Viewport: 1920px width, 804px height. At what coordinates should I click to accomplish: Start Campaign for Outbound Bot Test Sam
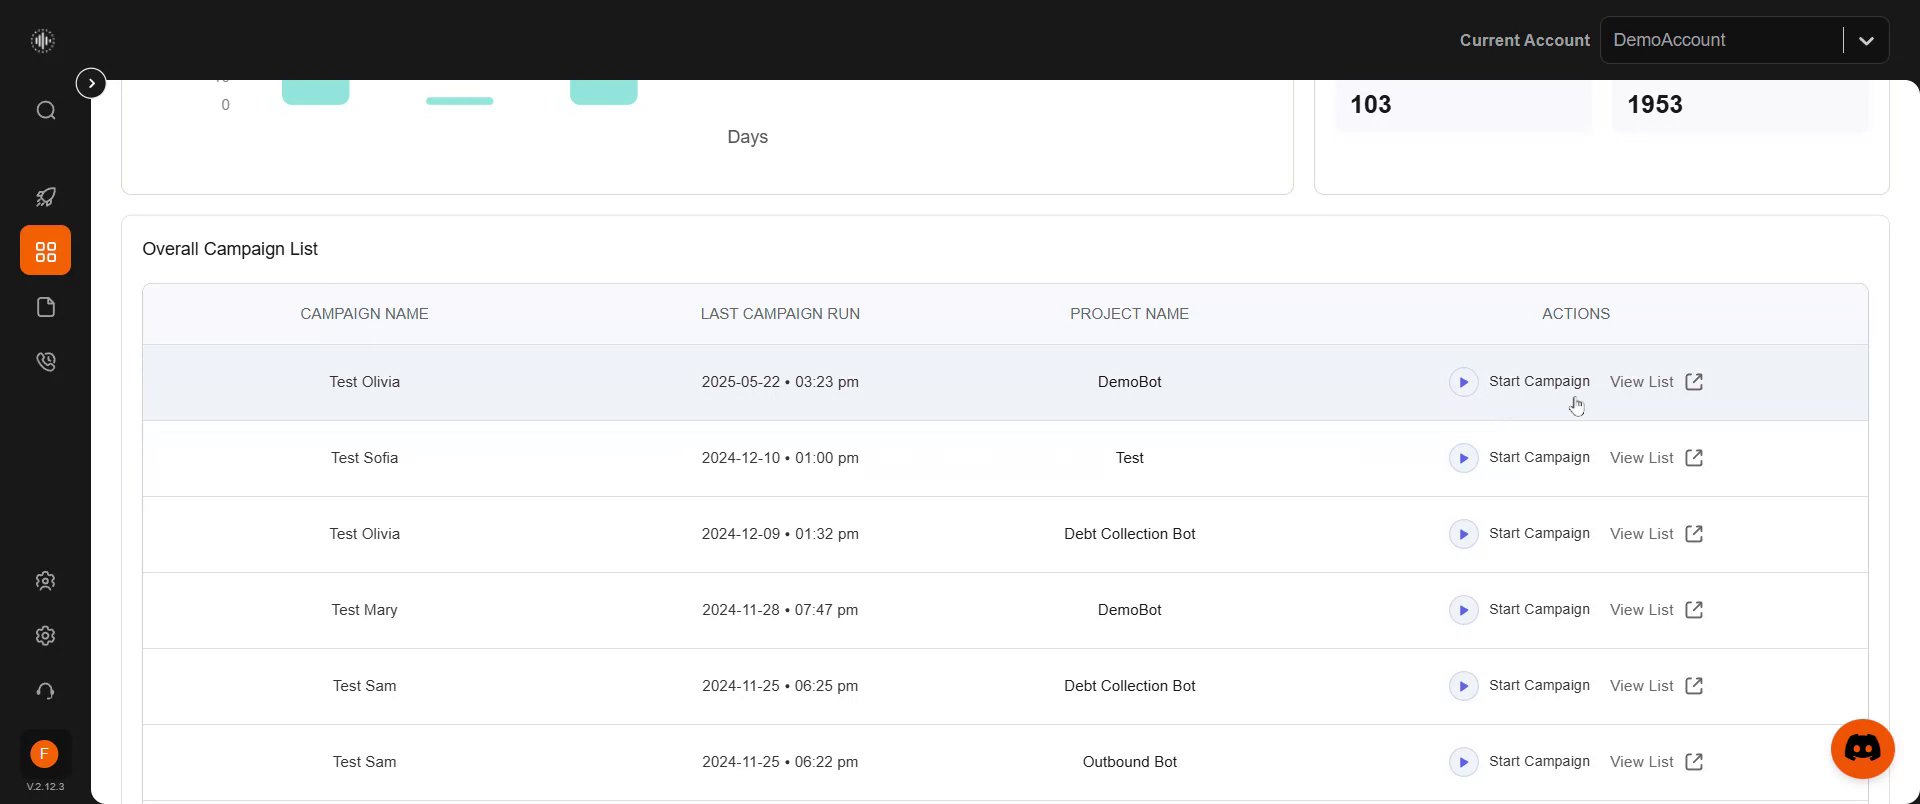point(1520,762)
